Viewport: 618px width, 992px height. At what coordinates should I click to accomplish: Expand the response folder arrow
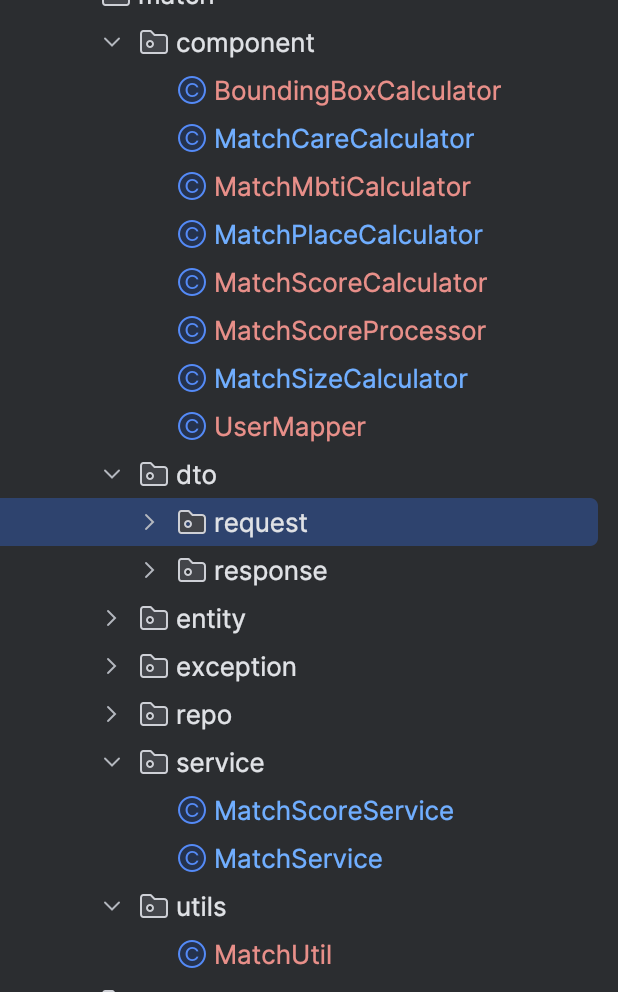150,571
